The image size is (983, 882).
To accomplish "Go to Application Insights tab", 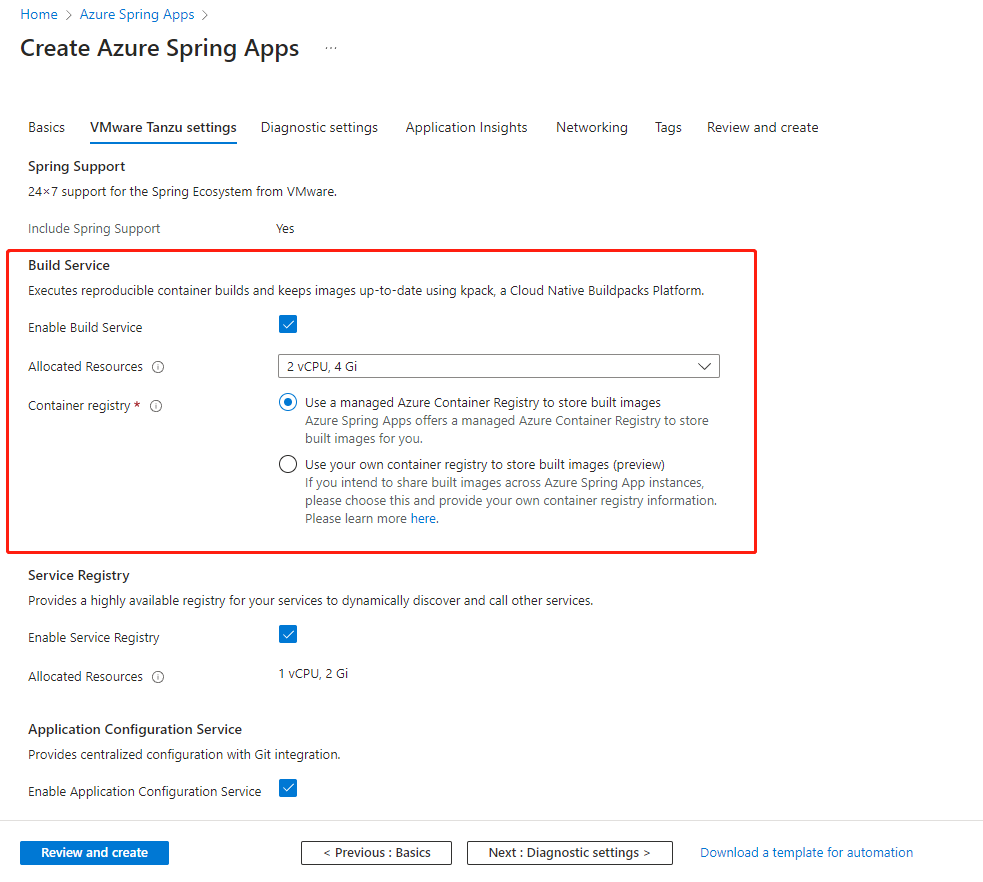I will coord(466,128).
